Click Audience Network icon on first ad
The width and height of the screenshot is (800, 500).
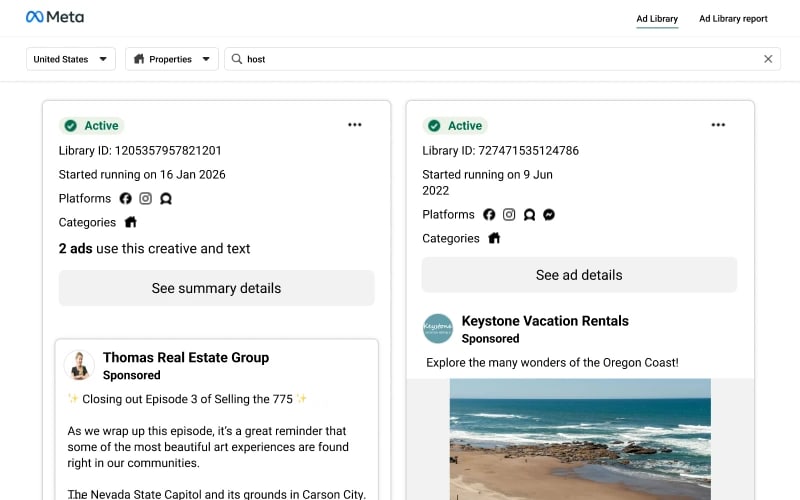point(166,198)
